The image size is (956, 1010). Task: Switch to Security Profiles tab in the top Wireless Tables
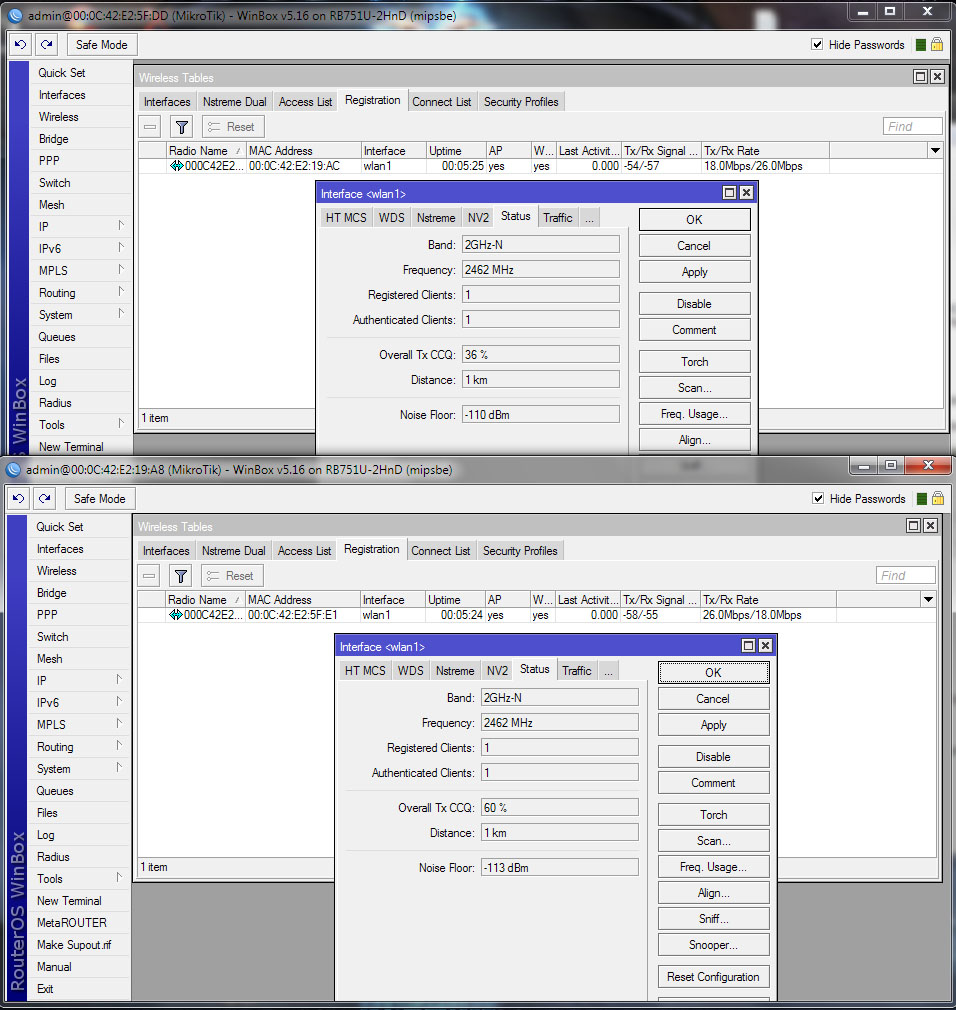click(521, 102)
